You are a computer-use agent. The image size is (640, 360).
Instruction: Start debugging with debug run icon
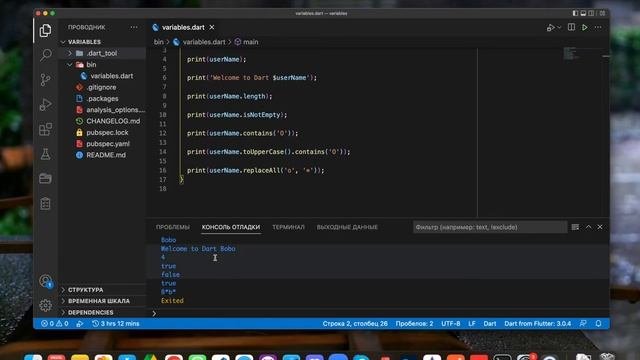click(x=551, y=28)
